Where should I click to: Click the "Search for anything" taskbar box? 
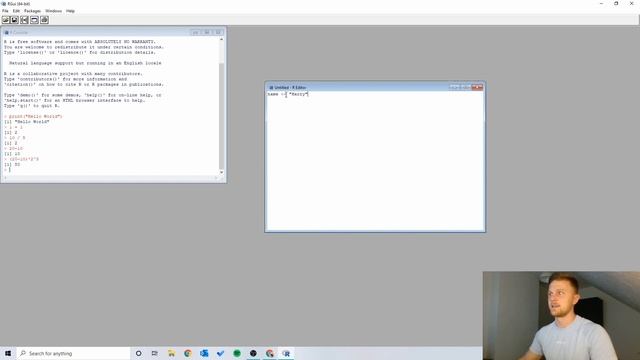pyautogui.click(x=73, y=353)
